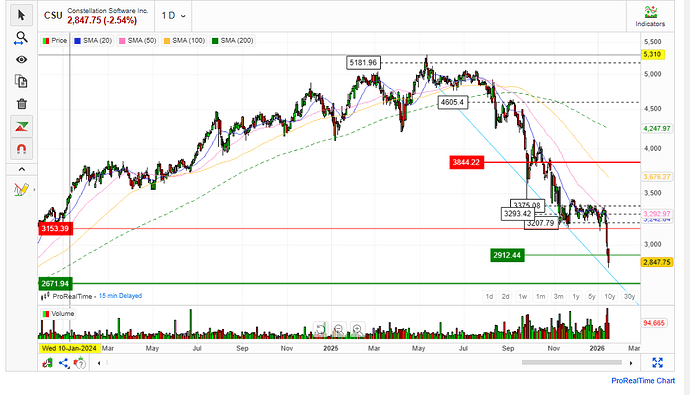This screenshot has height=395, width=690.
Task: Click the 5181.96 price annotation
Action: (x=363, y=63)
